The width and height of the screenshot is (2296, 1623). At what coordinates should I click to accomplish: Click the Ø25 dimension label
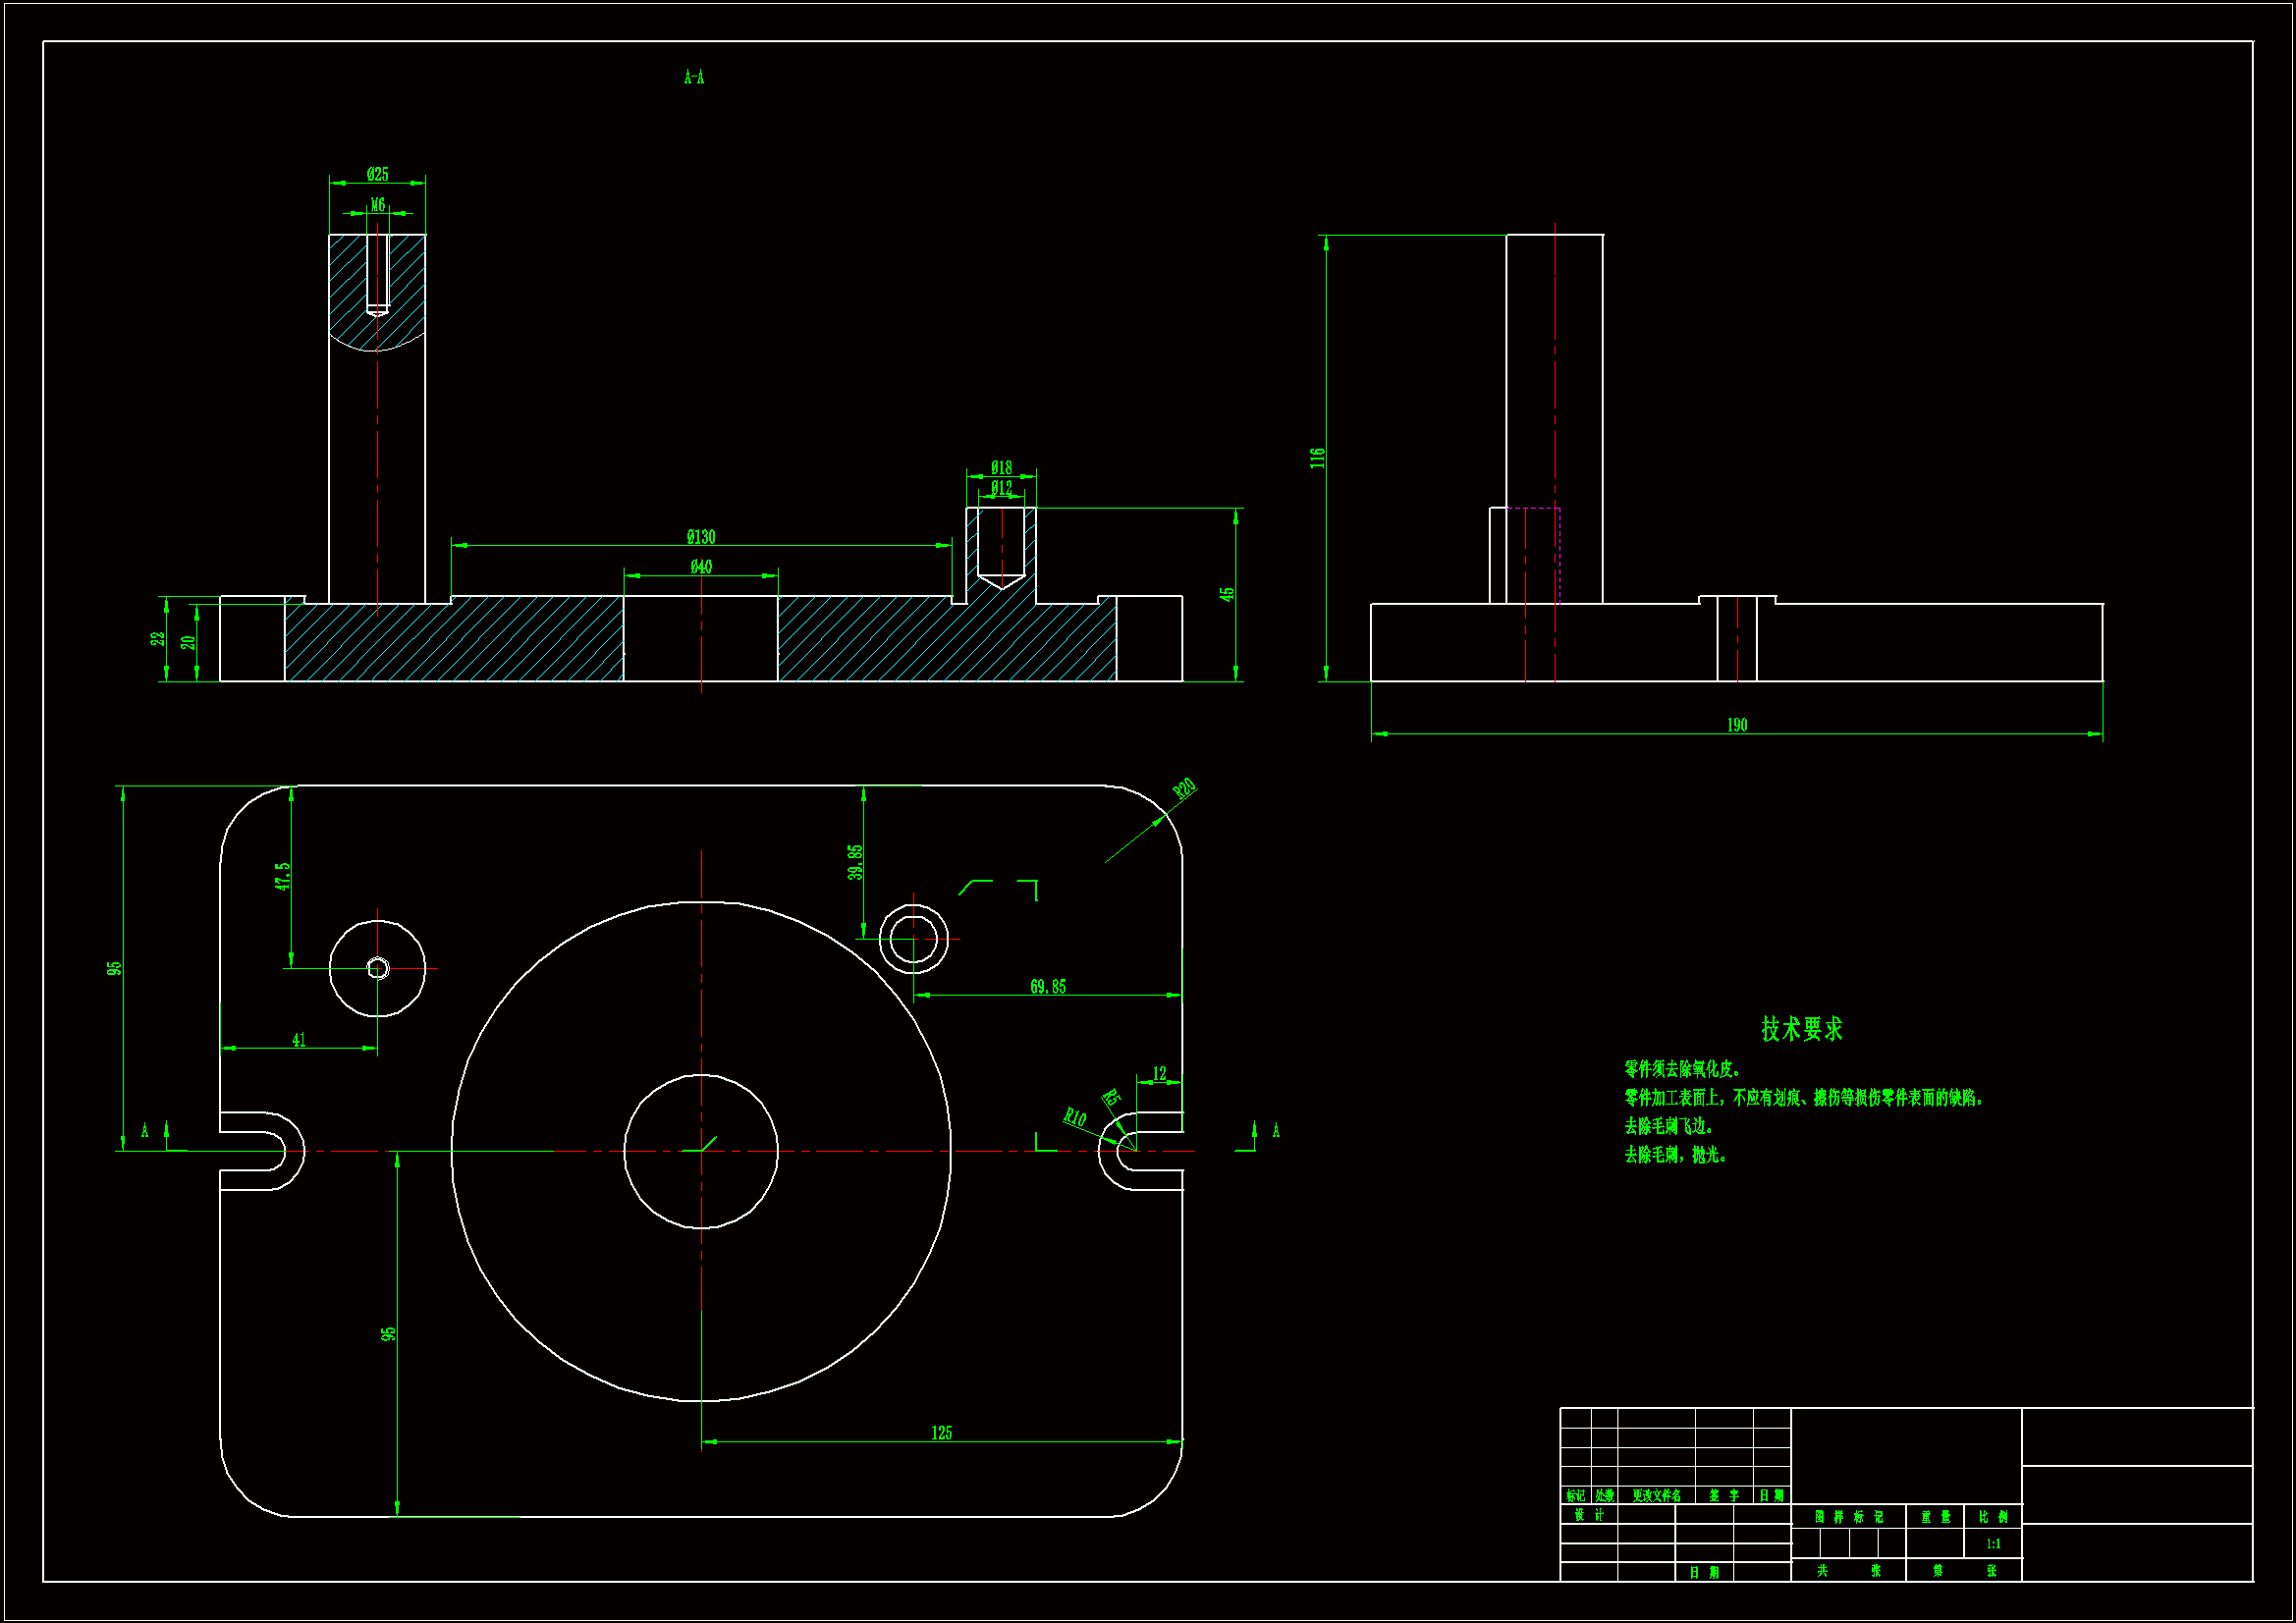(x=377, y=174)
